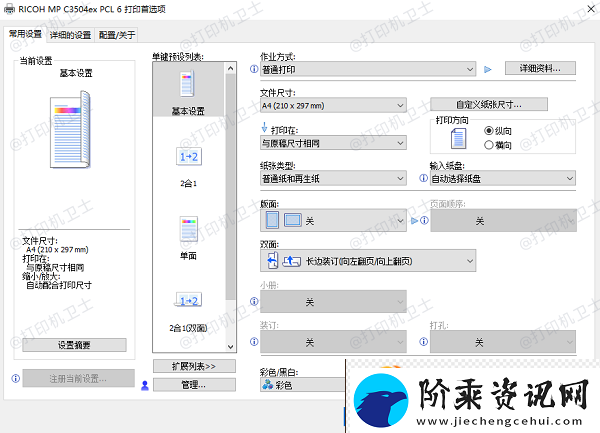
Task: Click info icon beside 注册当前设置 button
Action: (x=16, y=379)
